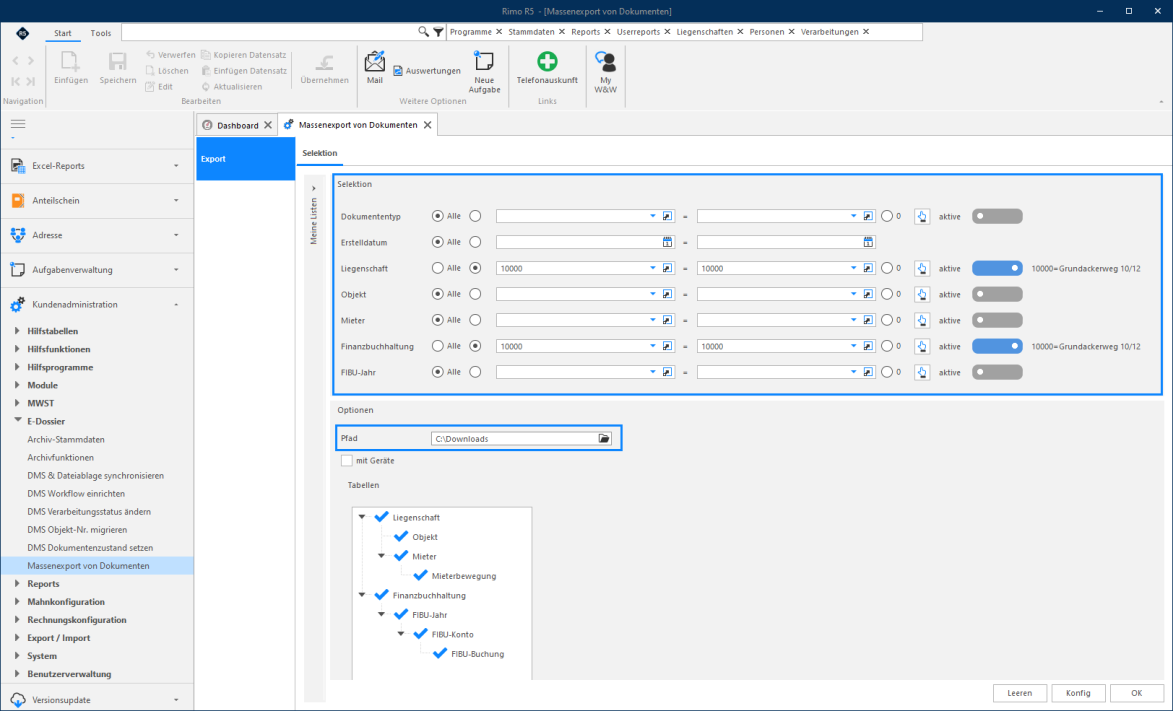
Task: Click the Leeren button
Action: 1020,693
